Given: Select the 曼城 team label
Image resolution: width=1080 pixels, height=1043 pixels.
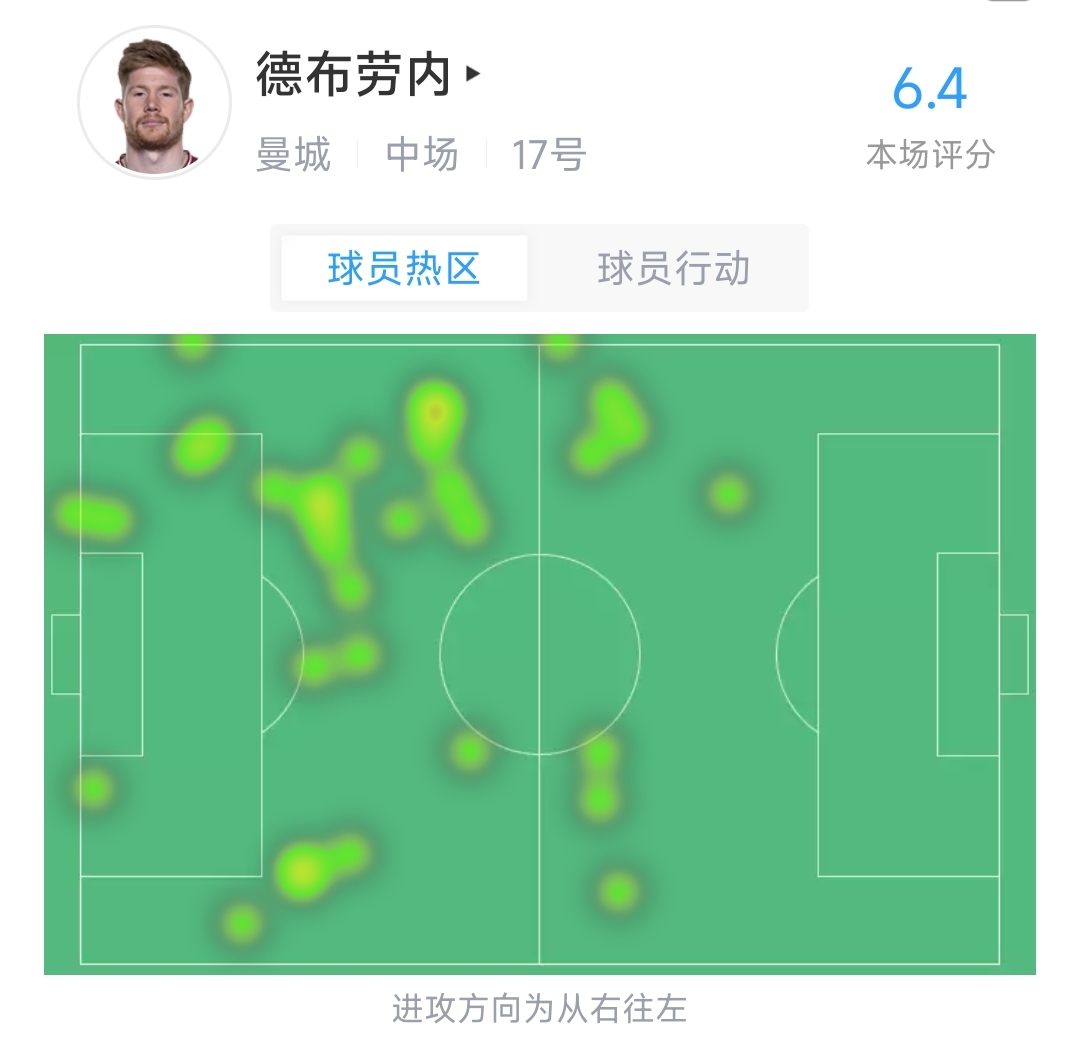Looking at the screenshot, I should click(x=293, y=154).
